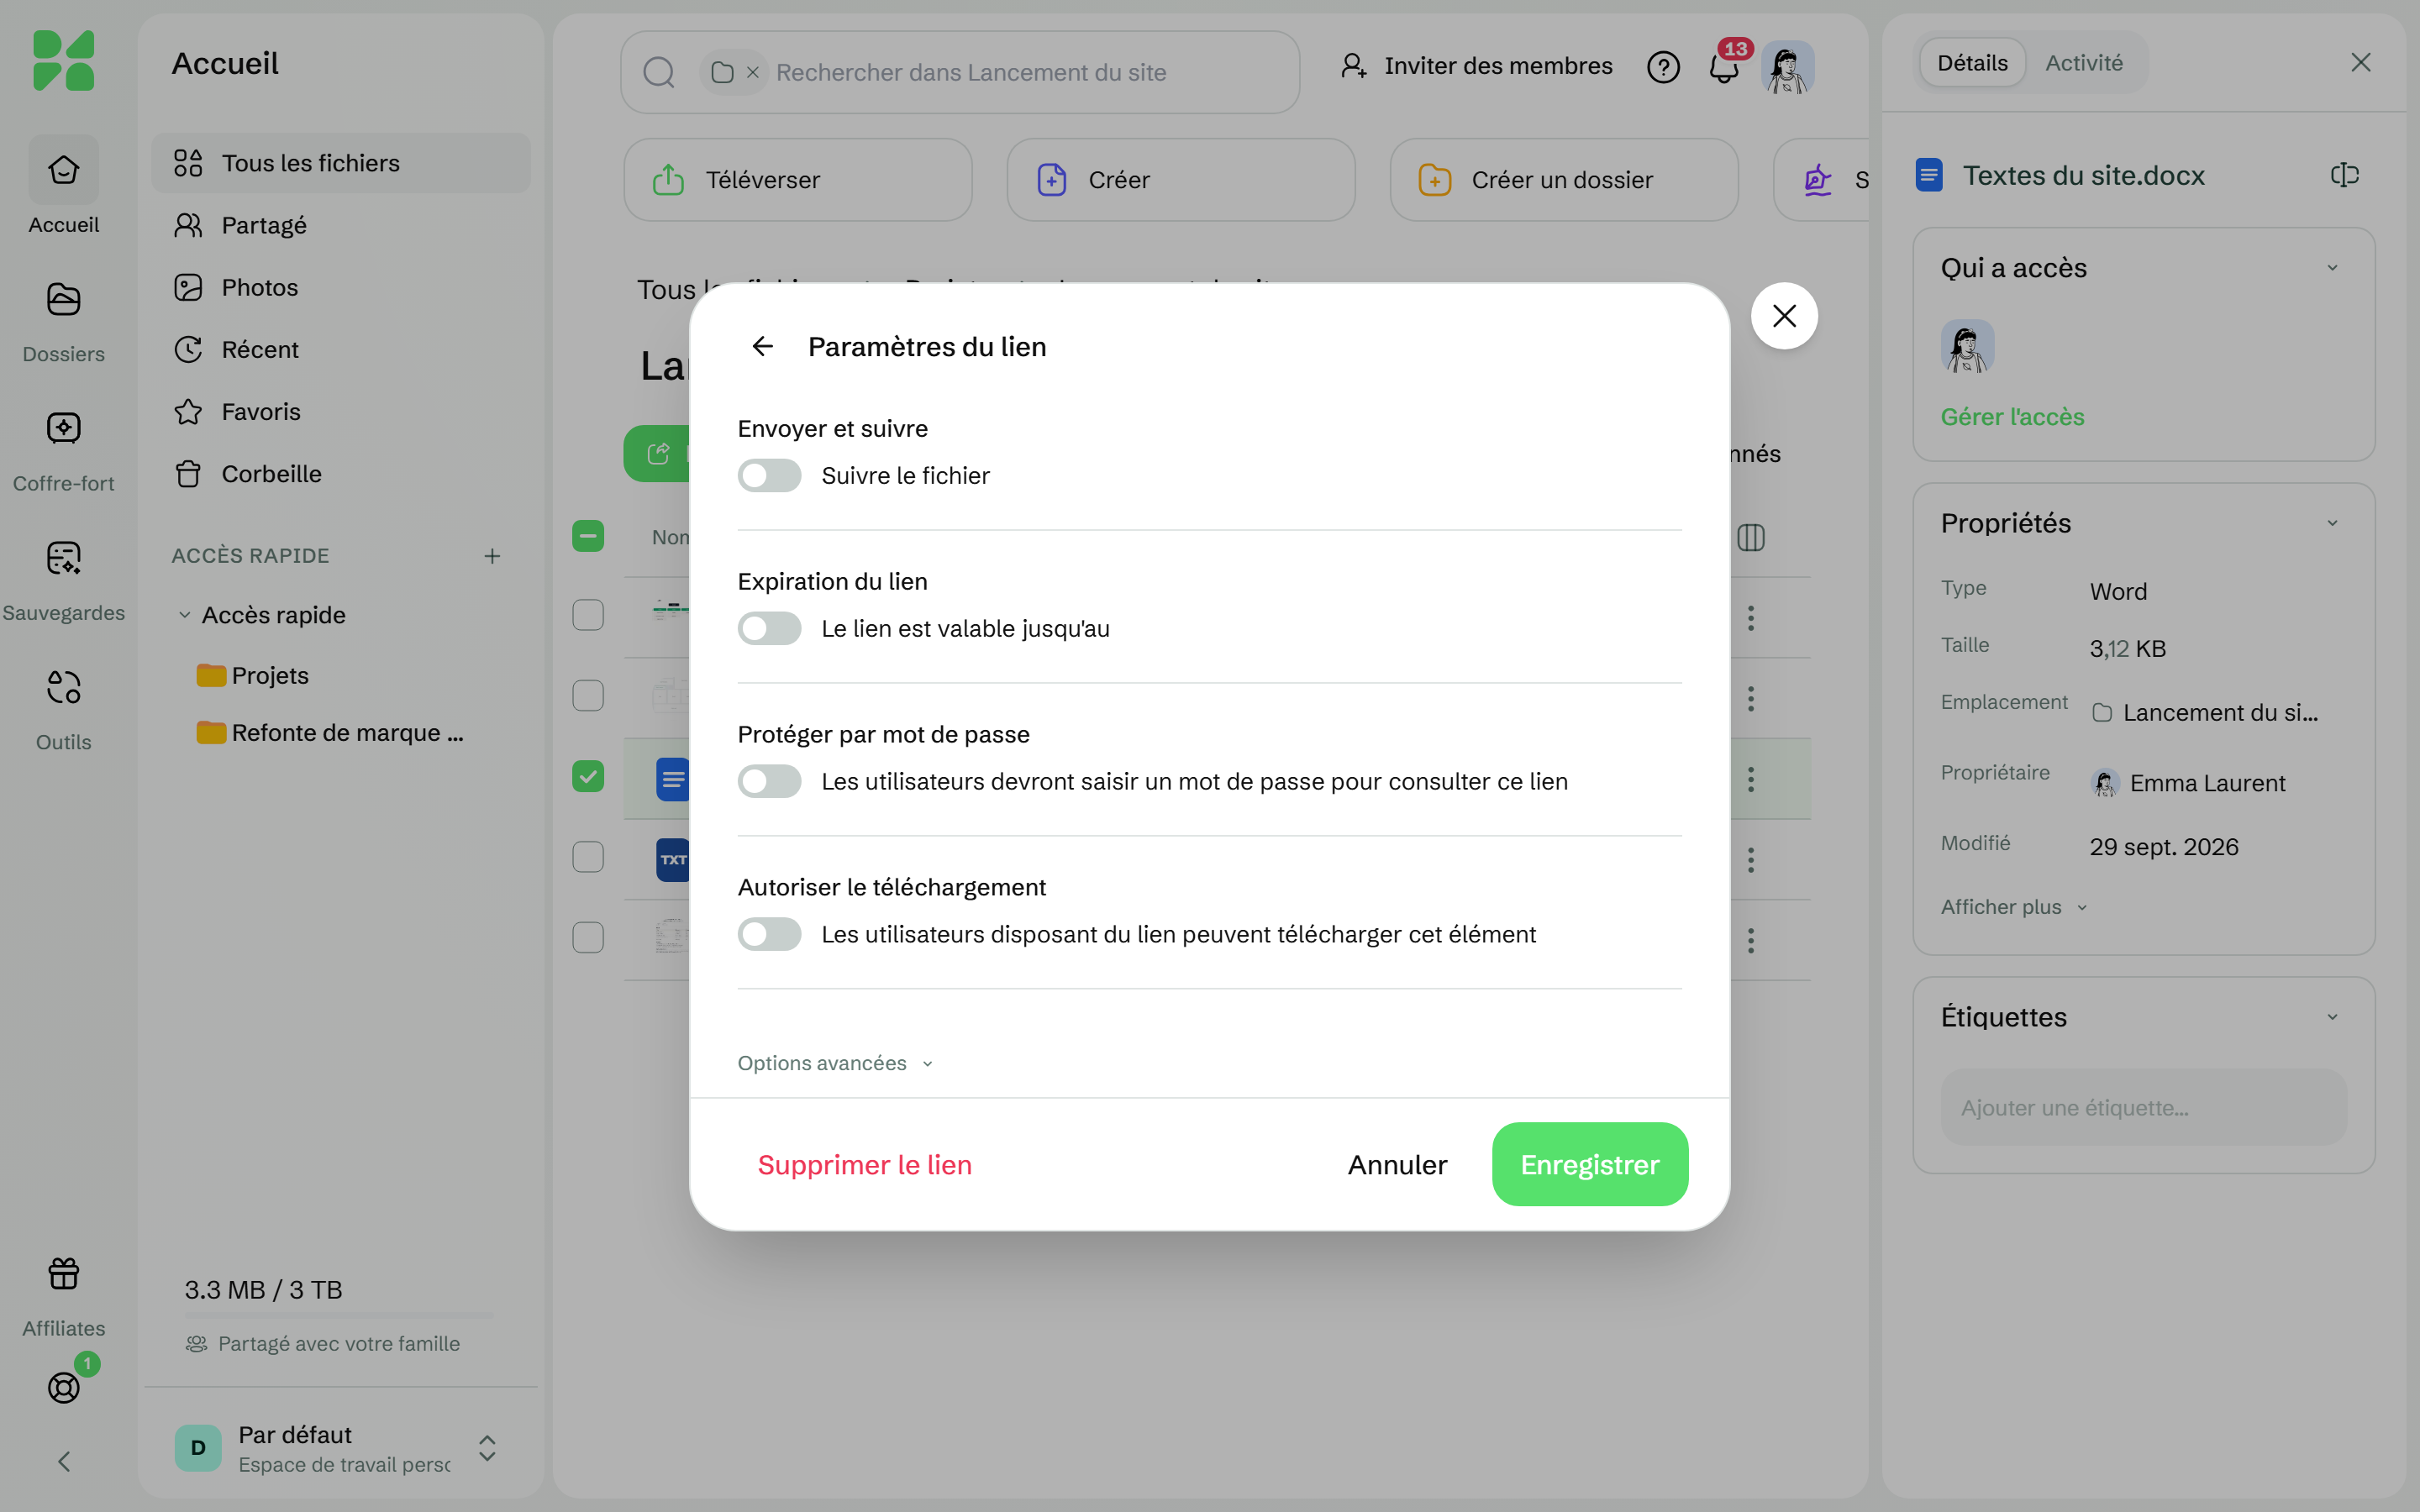The width and height of the screenshot is (2420, 1512).
Task: Click the Gérer l'accès link
Action: [2012, 417]
